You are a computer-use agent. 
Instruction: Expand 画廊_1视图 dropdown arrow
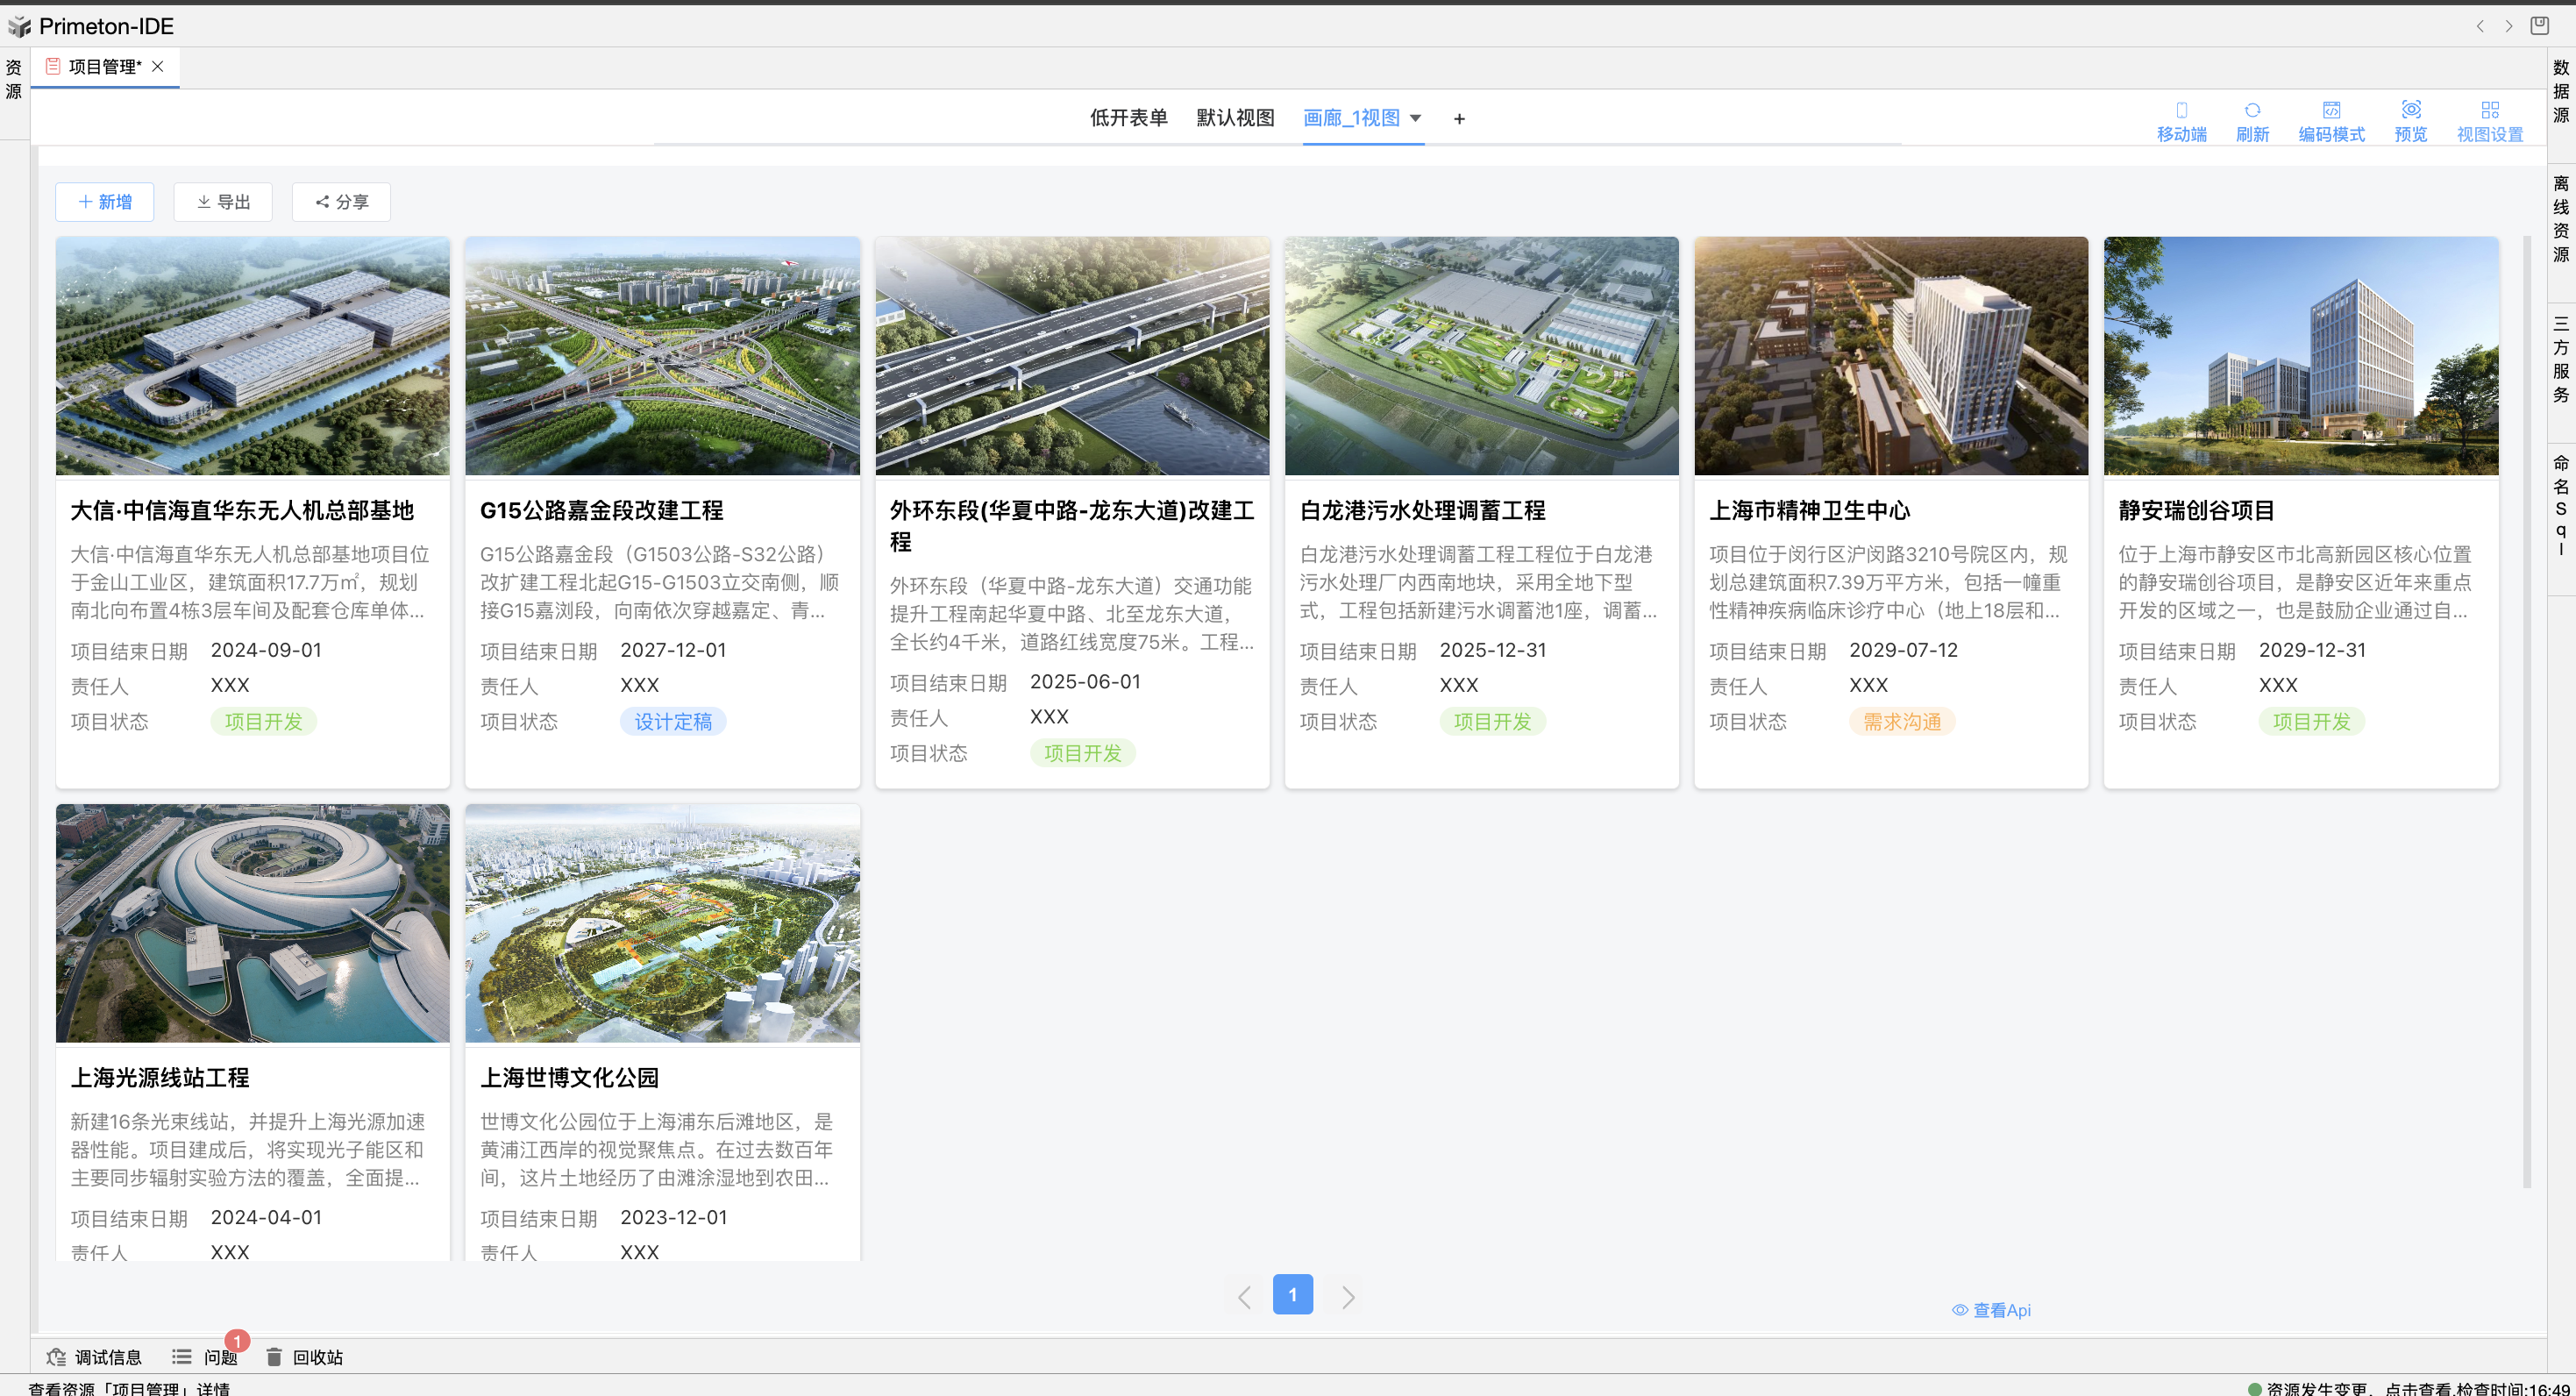1415,118
